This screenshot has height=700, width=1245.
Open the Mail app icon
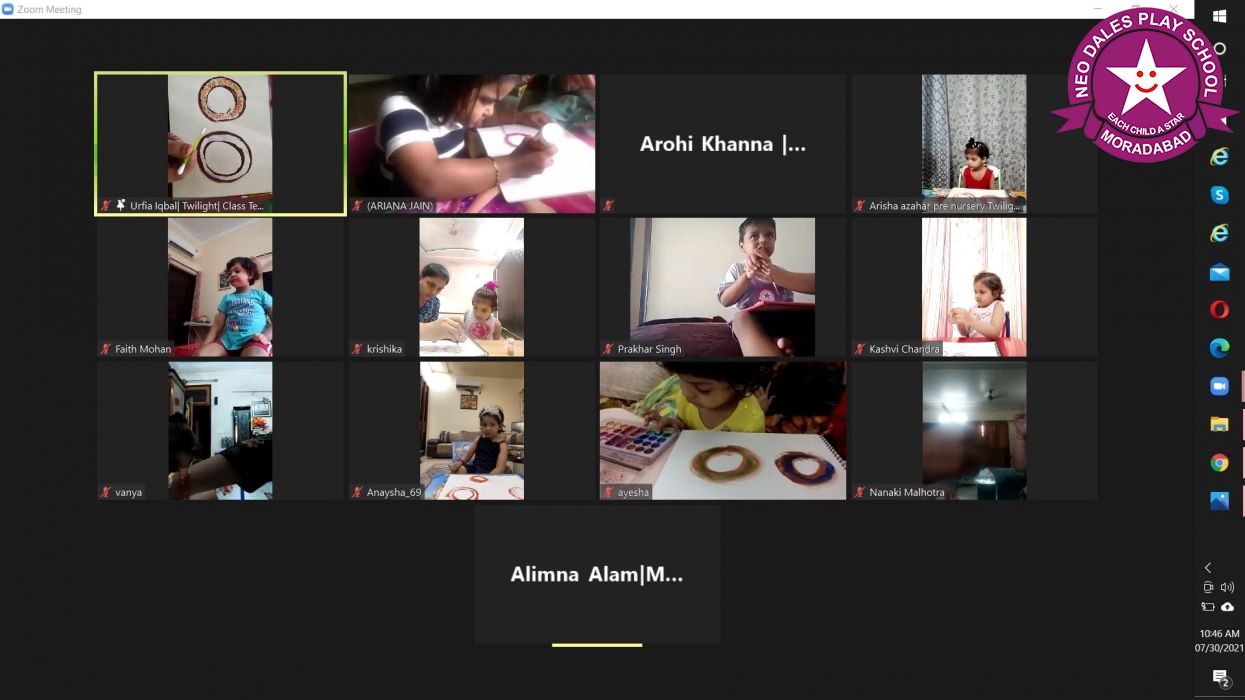point(1219,272)
